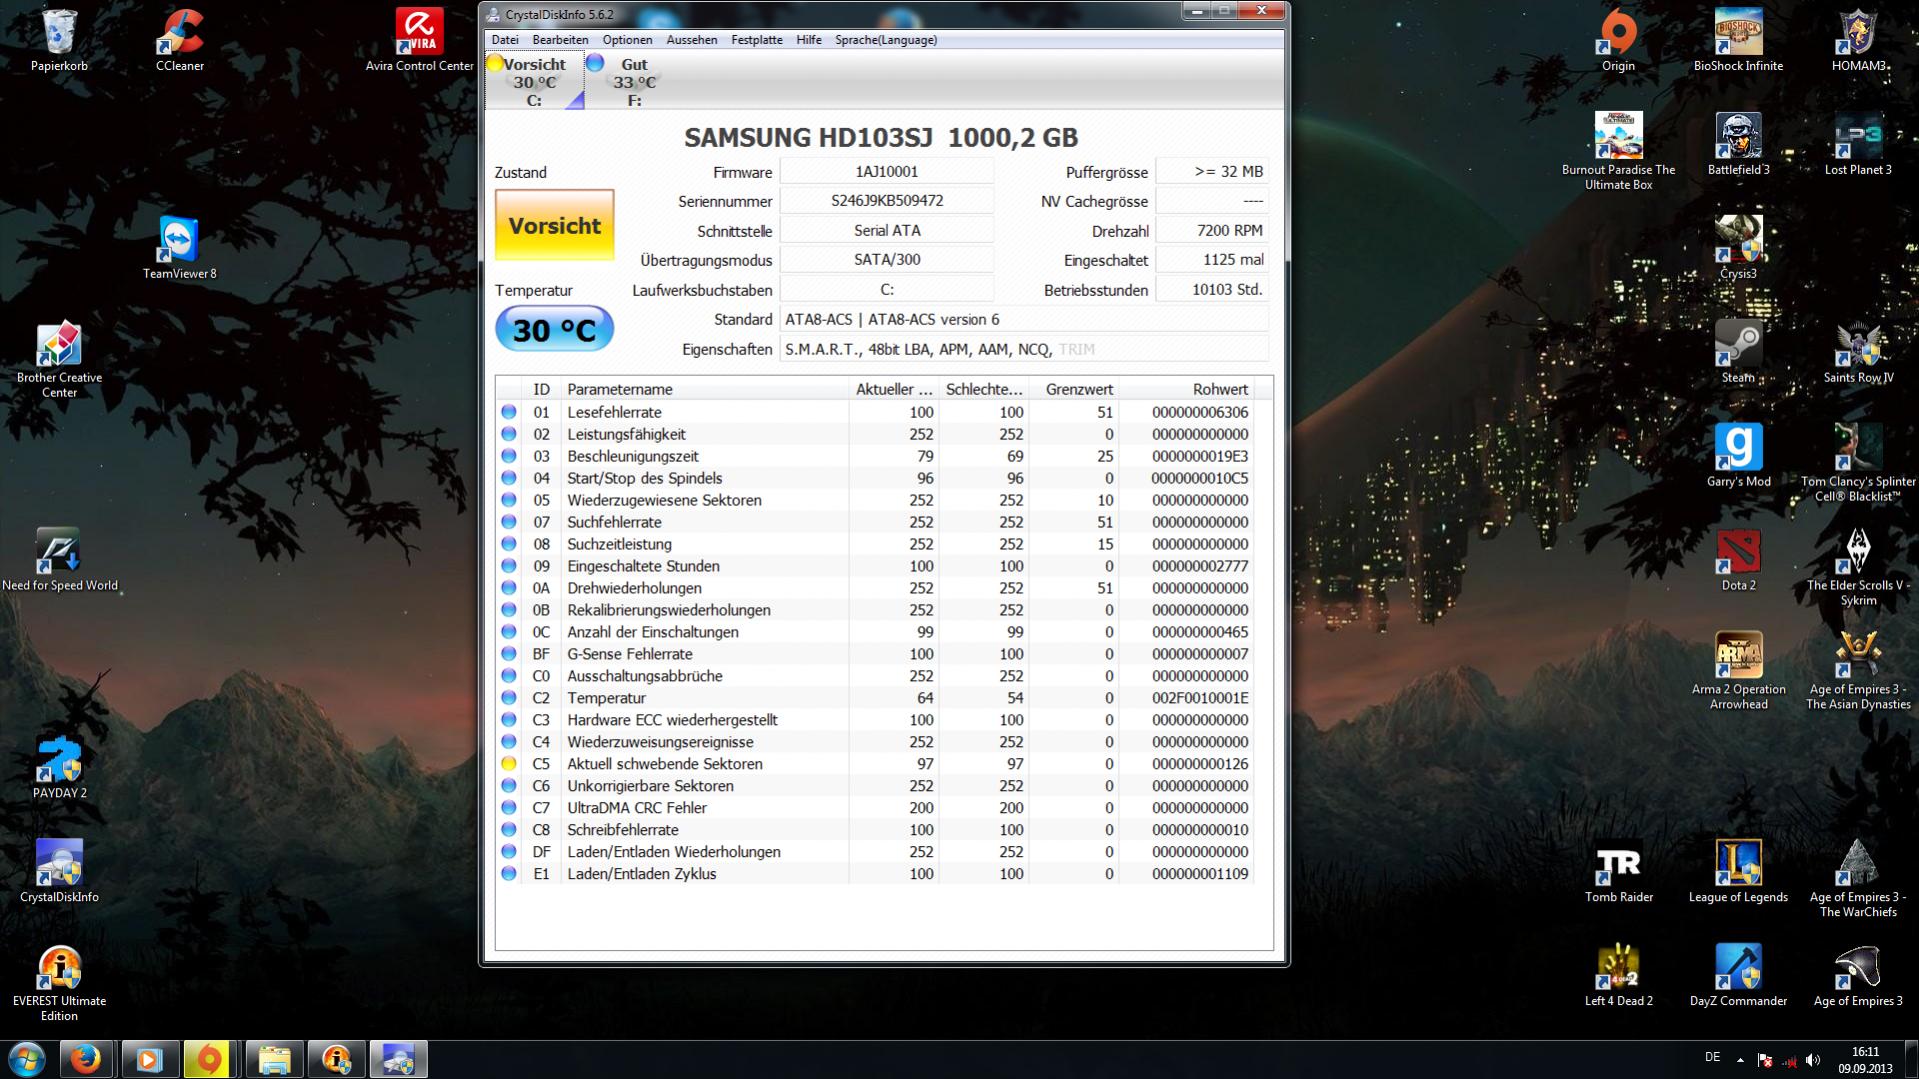
Task: Click the serial number field S246J9KB509472
Action: point(887,201)
